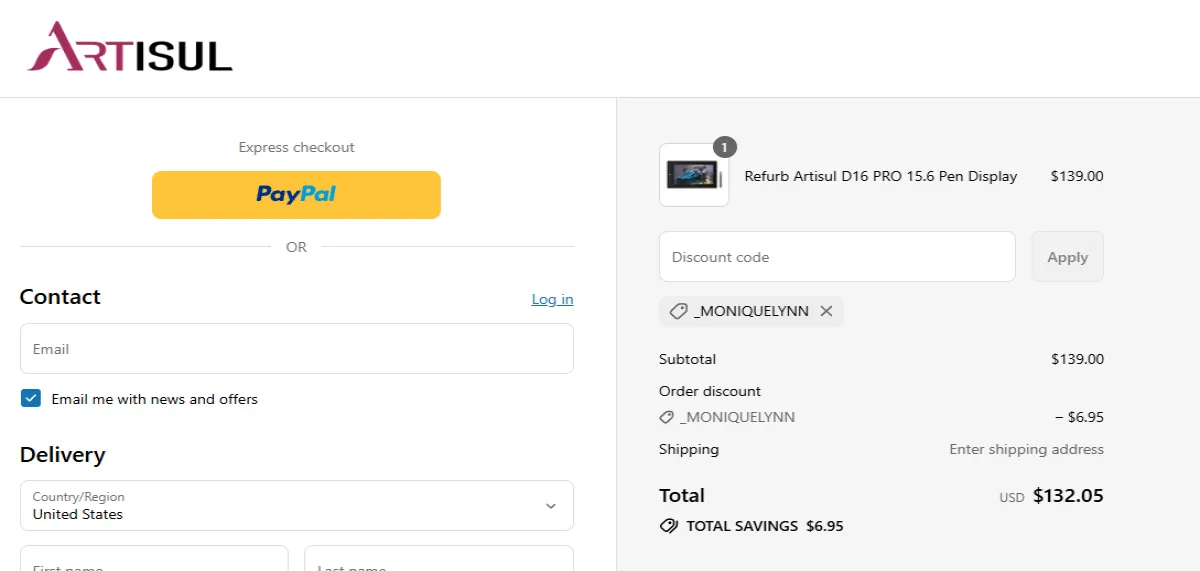Focus the Last name field
Screen dimensions: 1200x571
439,558
